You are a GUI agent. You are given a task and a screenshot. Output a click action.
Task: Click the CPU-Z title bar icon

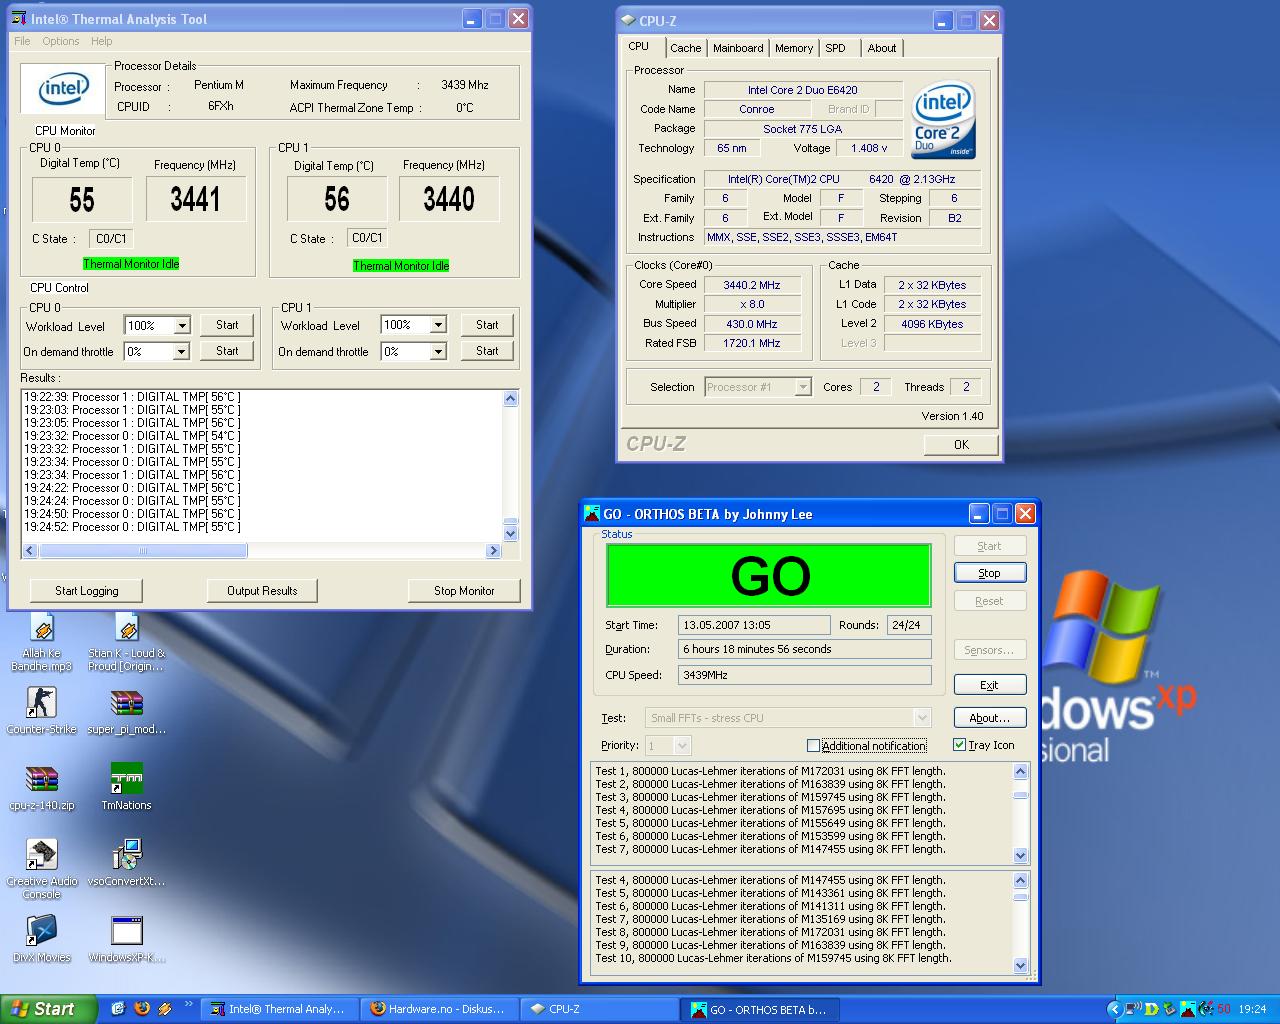tap(628, 20)
